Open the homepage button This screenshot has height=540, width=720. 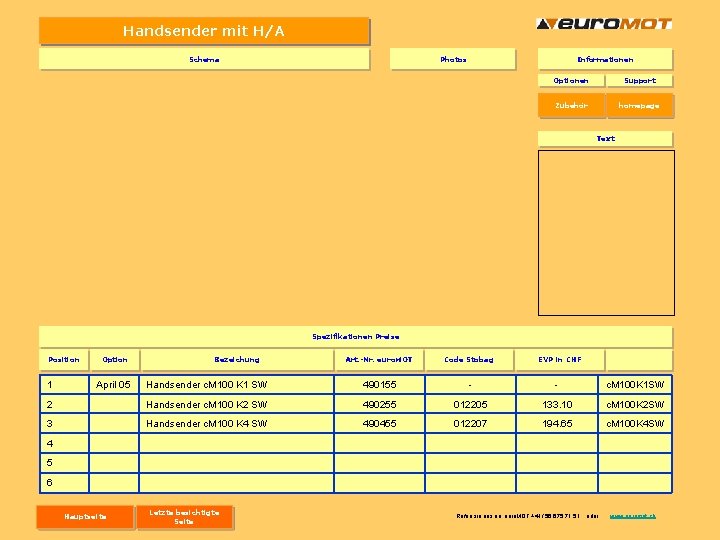(639, 106)
